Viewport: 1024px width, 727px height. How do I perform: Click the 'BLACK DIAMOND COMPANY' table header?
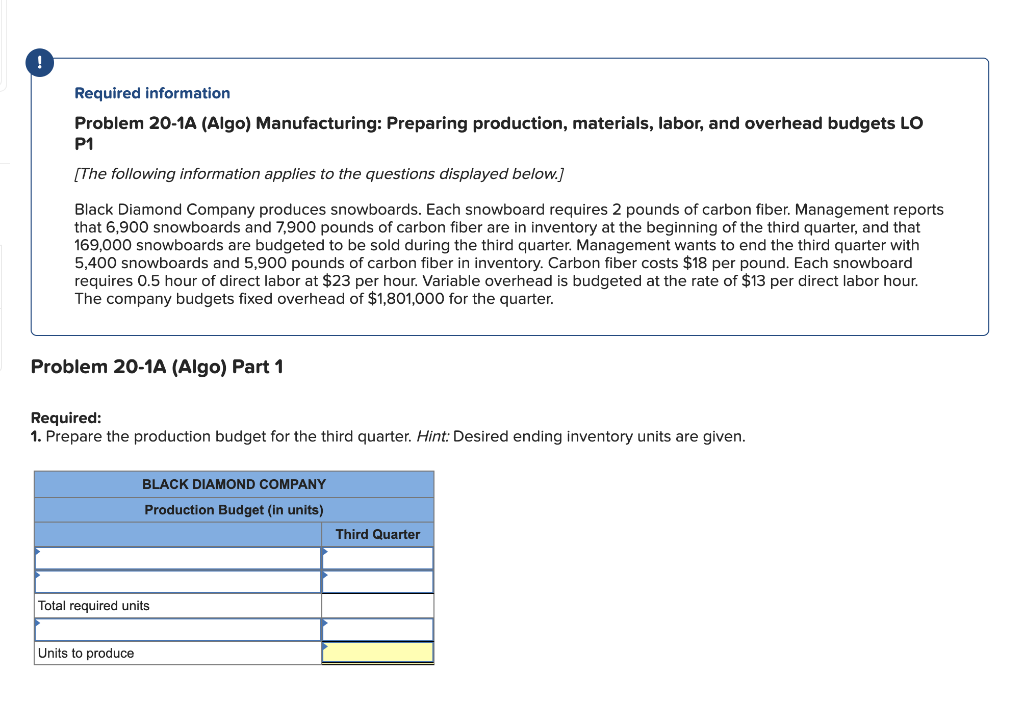pos(234,484)
